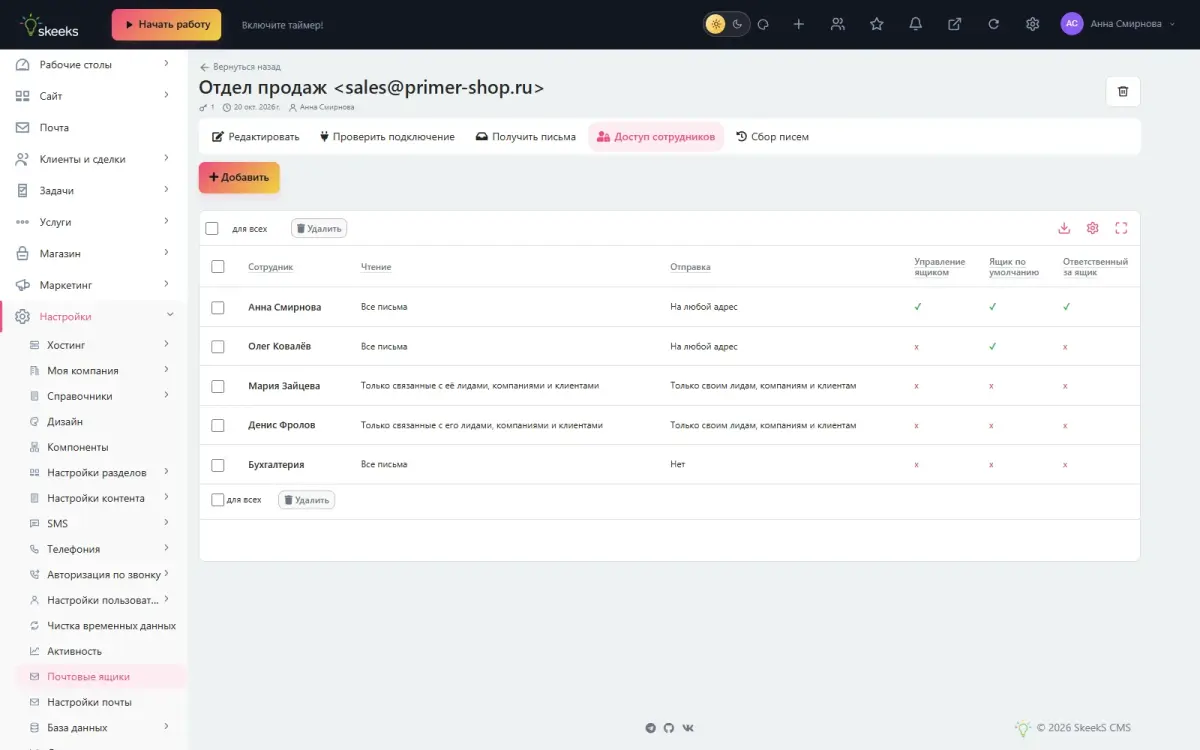
Task: Open Настройки почты submenu item
Action: point(100,702)
